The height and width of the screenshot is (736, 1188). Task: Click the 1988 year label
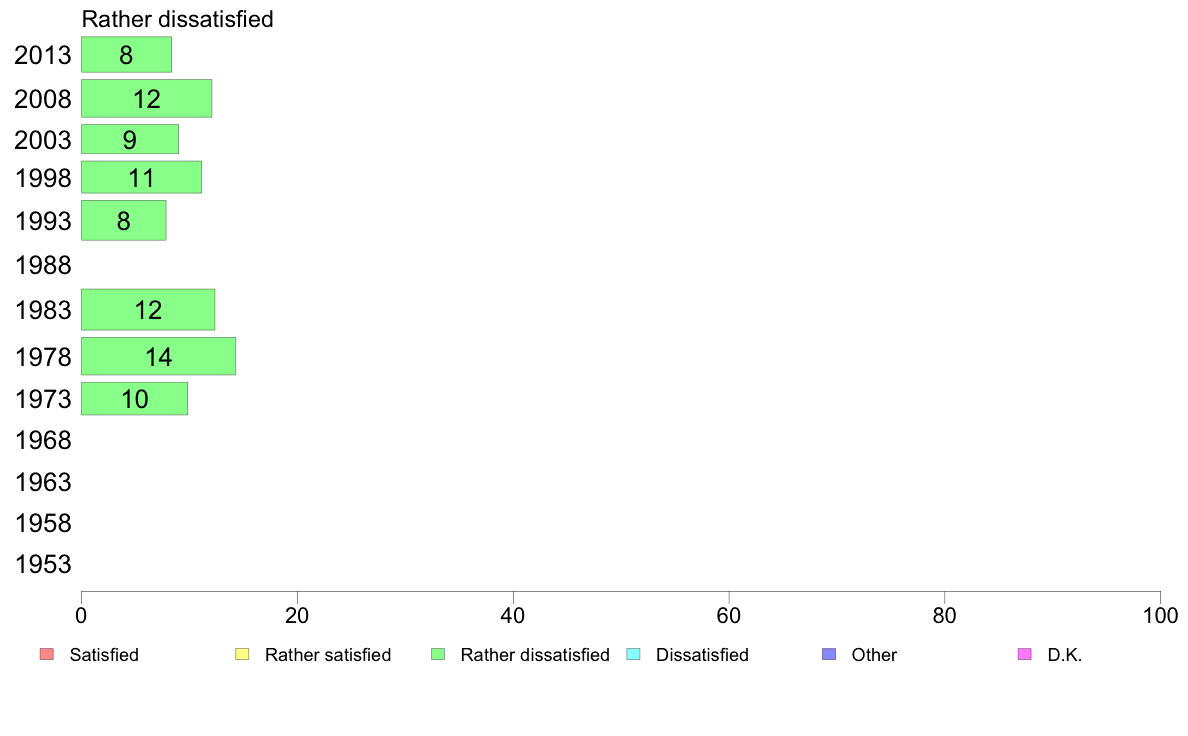pos(43,265)
